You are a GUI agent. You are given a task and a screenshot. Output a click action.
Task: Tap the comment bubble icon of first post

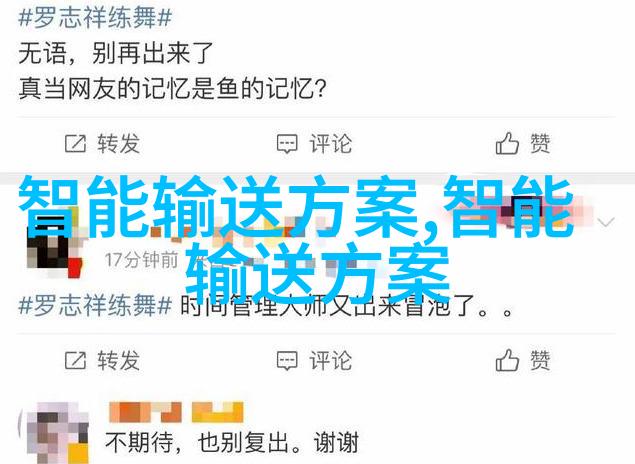(x=287, y=144)
